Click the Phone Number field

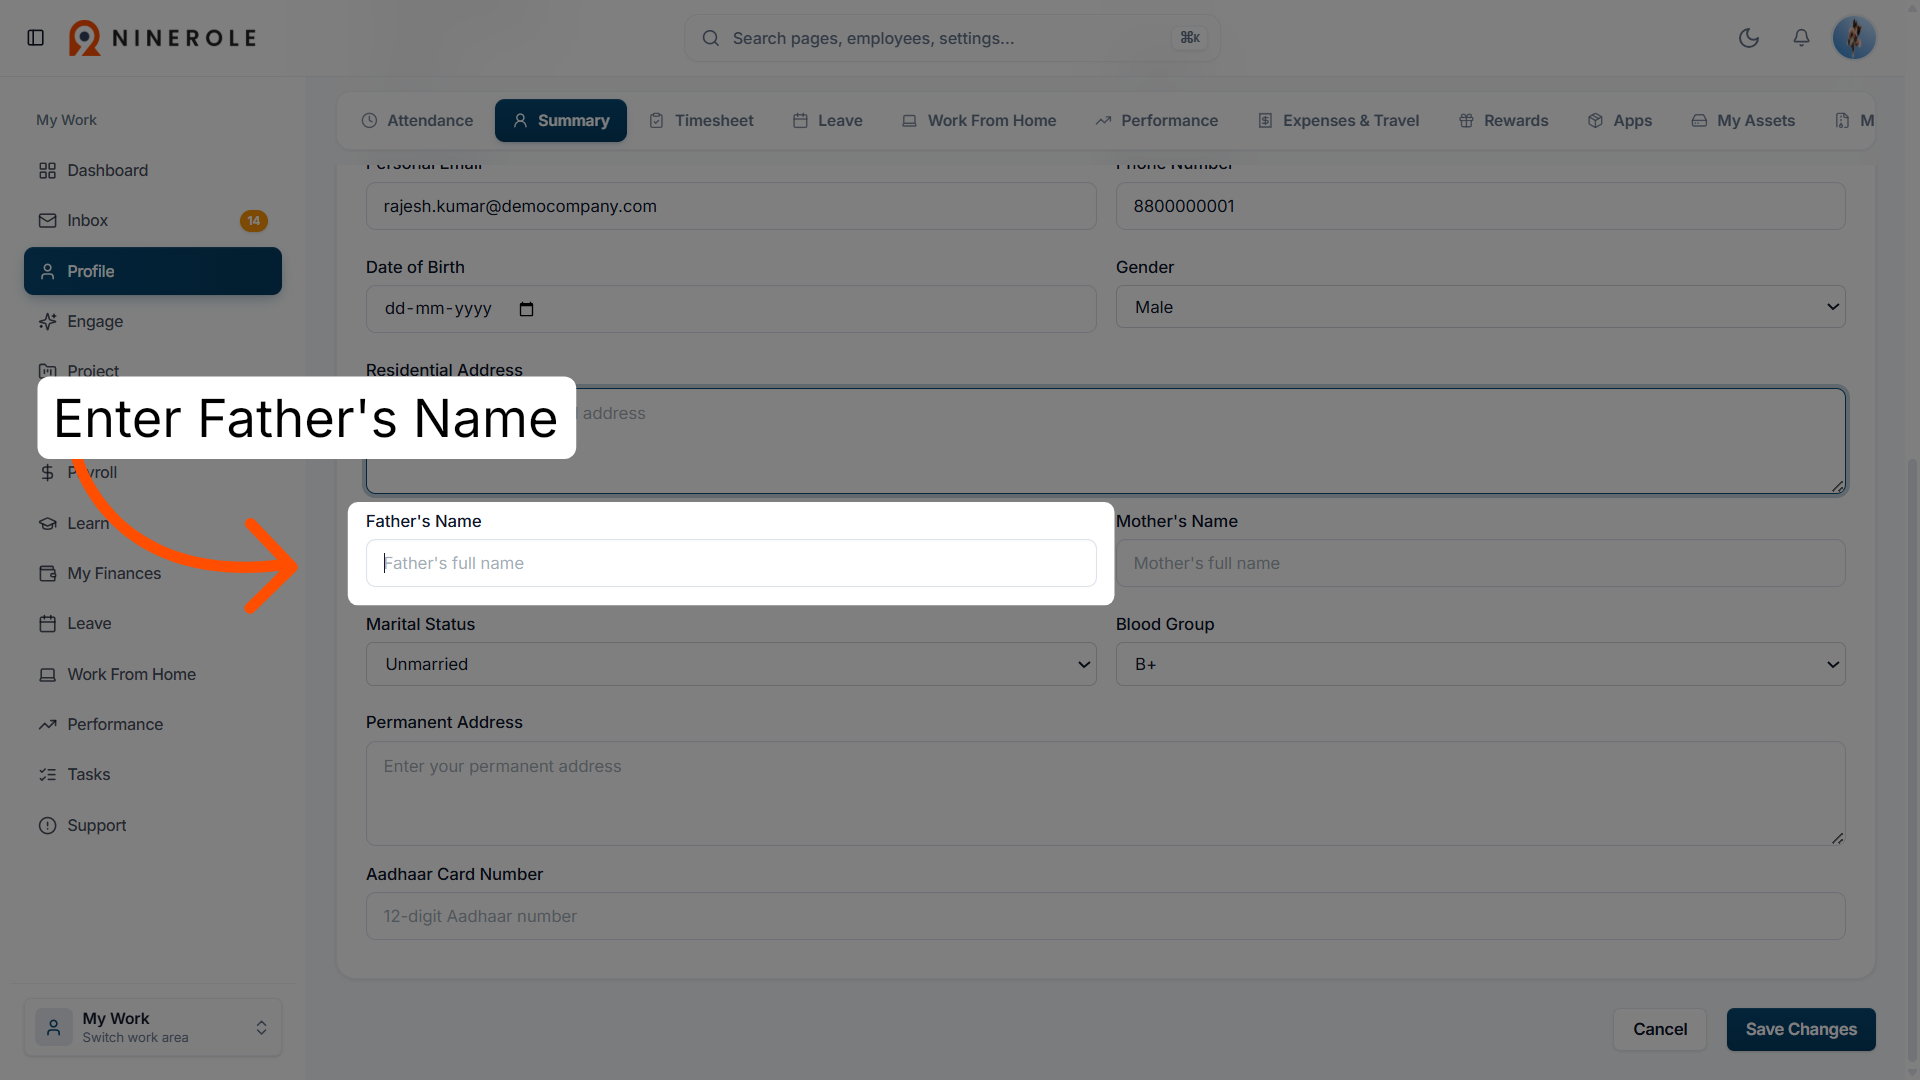pyautogui.click(x=1480, y=206)
